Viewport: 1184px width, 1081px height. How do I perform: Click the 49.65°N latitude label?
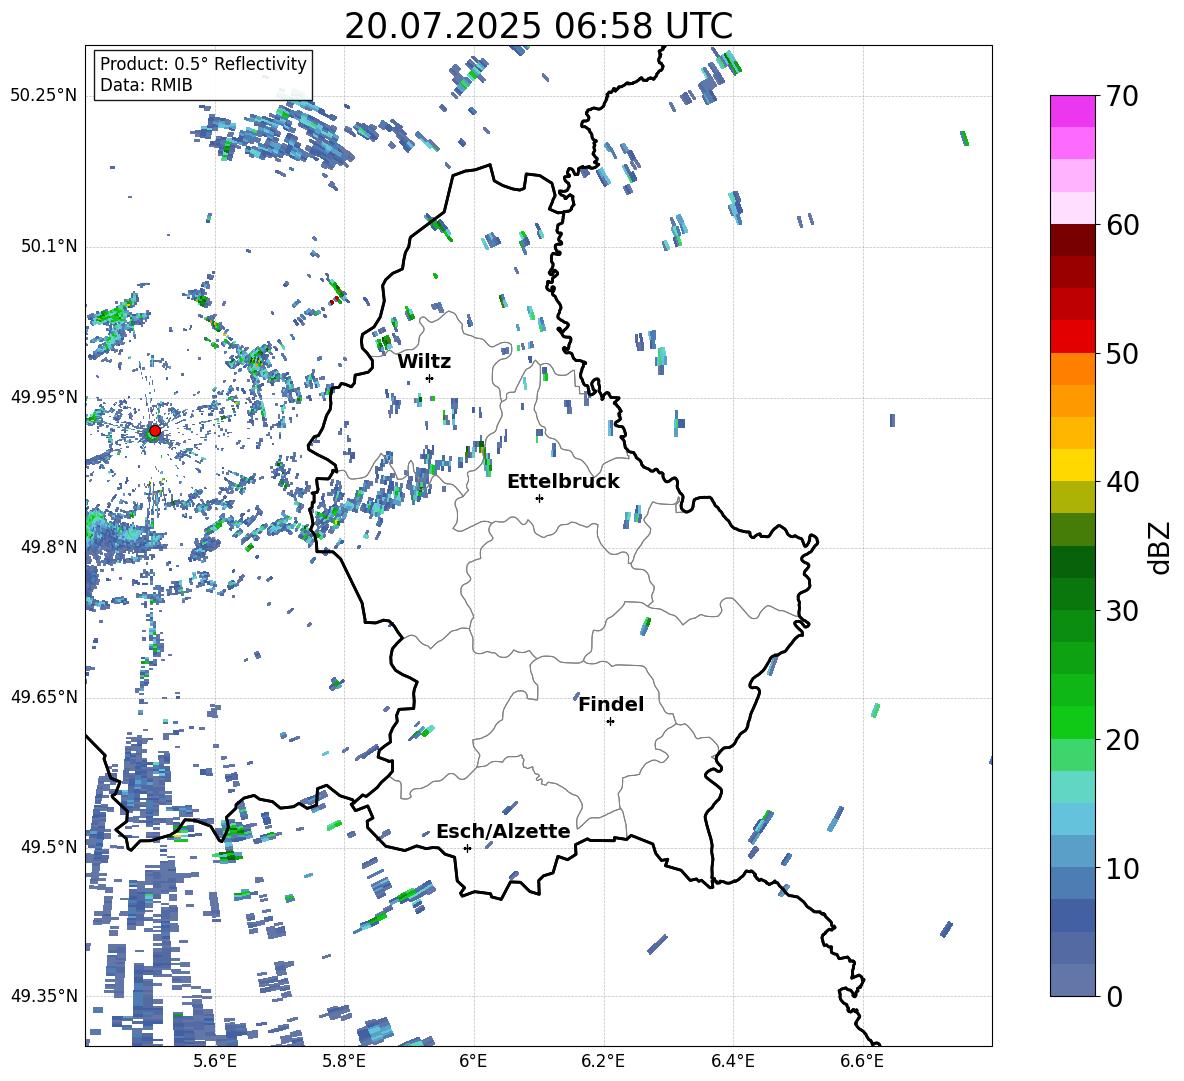44,696
